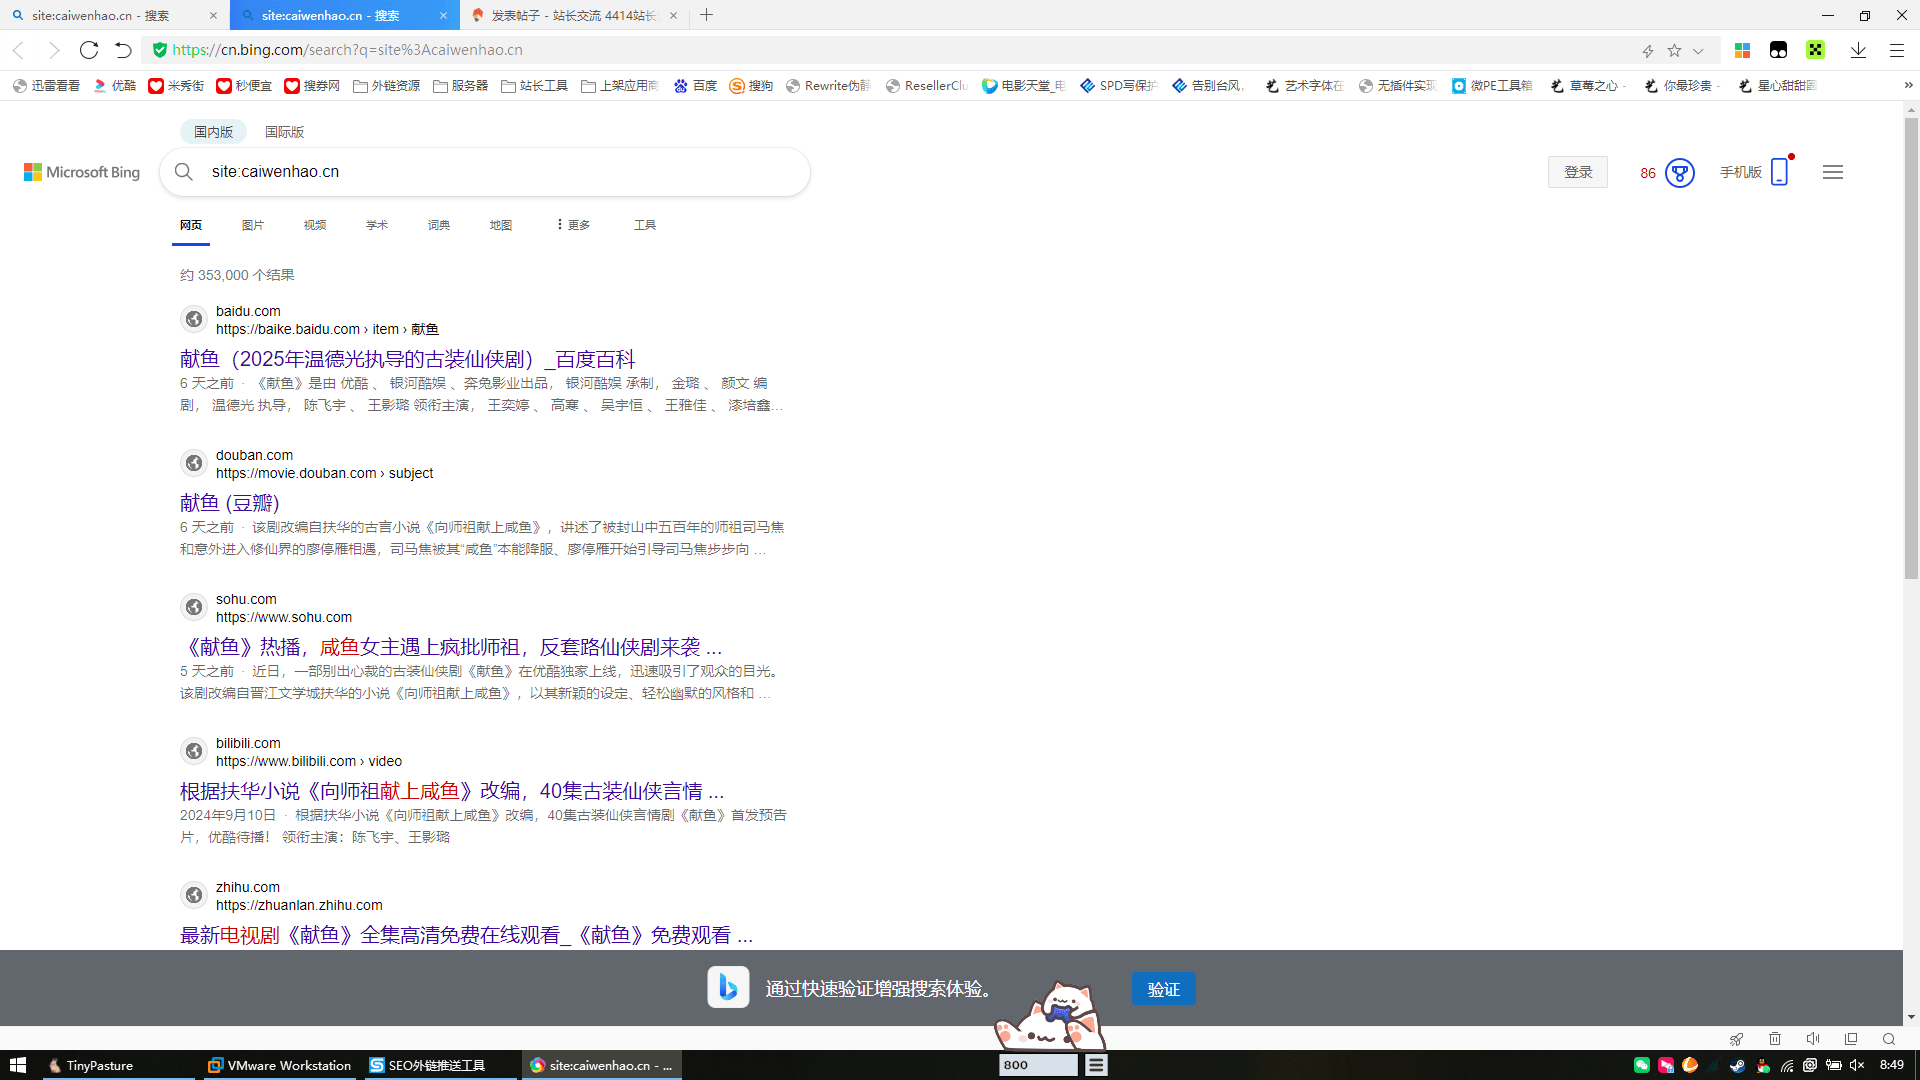Click the Bing rewards medal icon
The width and height of the screenshot is (1920, 1080).
coord(1680,173)
